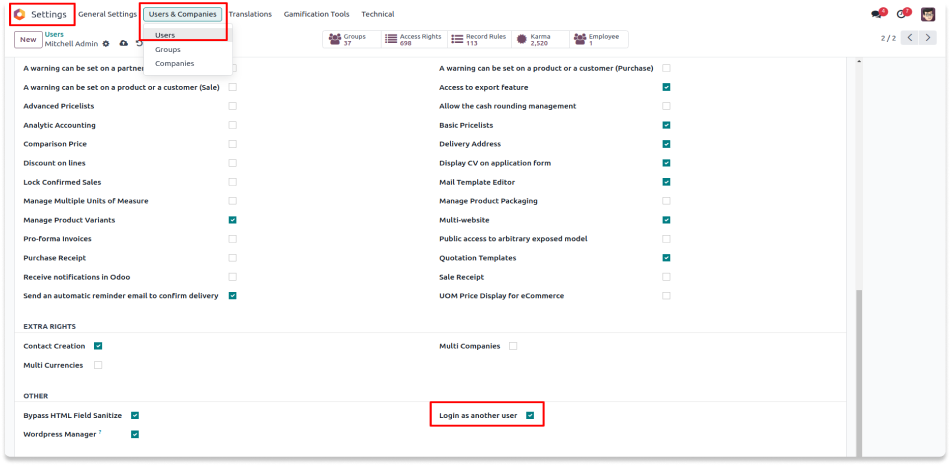This screenshot has height=465, width=950.
Task: Select Groups from the dropdown list
Action: click(x=167, y=49)
